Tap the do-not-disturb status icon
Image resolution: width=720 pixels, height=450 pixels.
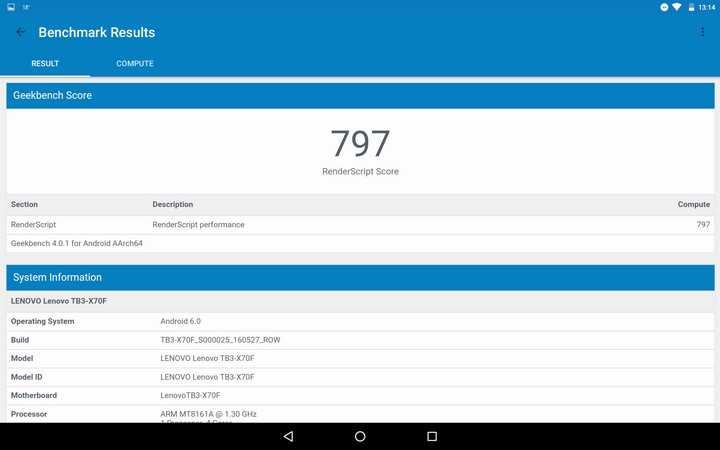click(664, 7)
